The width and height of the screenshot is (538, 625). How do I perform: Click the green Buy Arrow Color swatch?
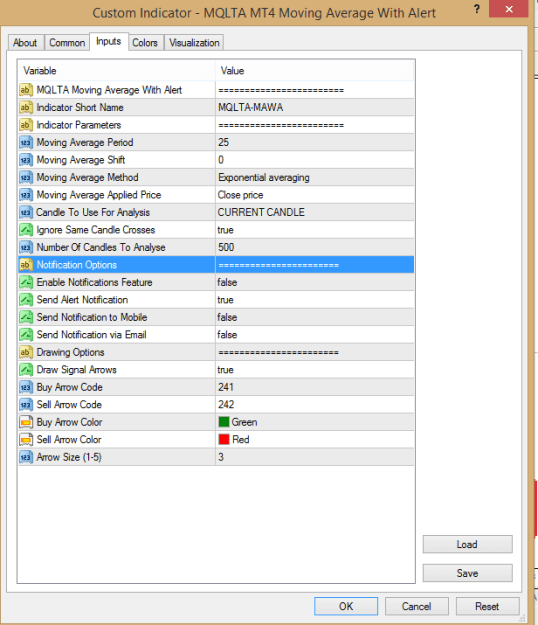(224, 422)
